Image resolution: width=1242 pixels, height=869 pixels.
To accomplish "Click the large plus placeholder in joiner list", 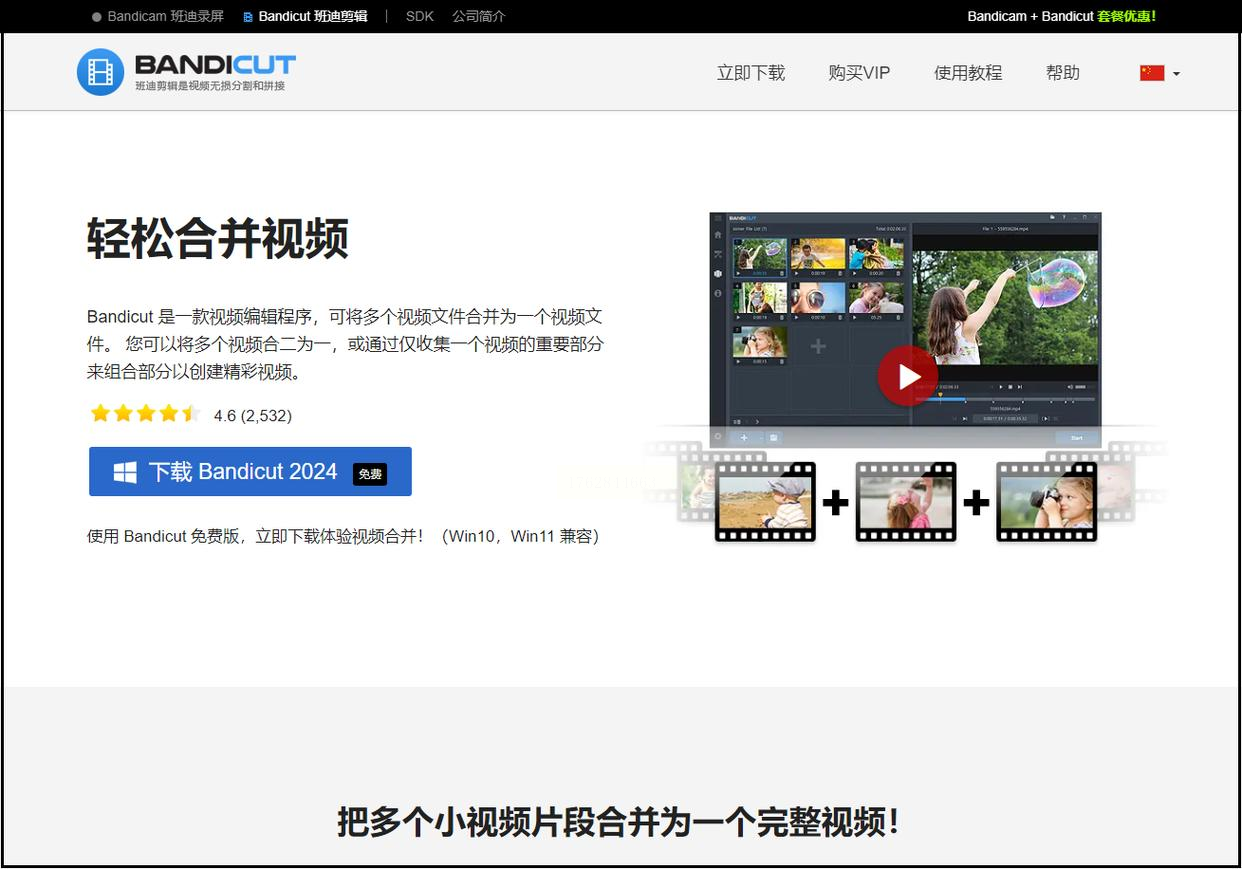I will [818, 346].
